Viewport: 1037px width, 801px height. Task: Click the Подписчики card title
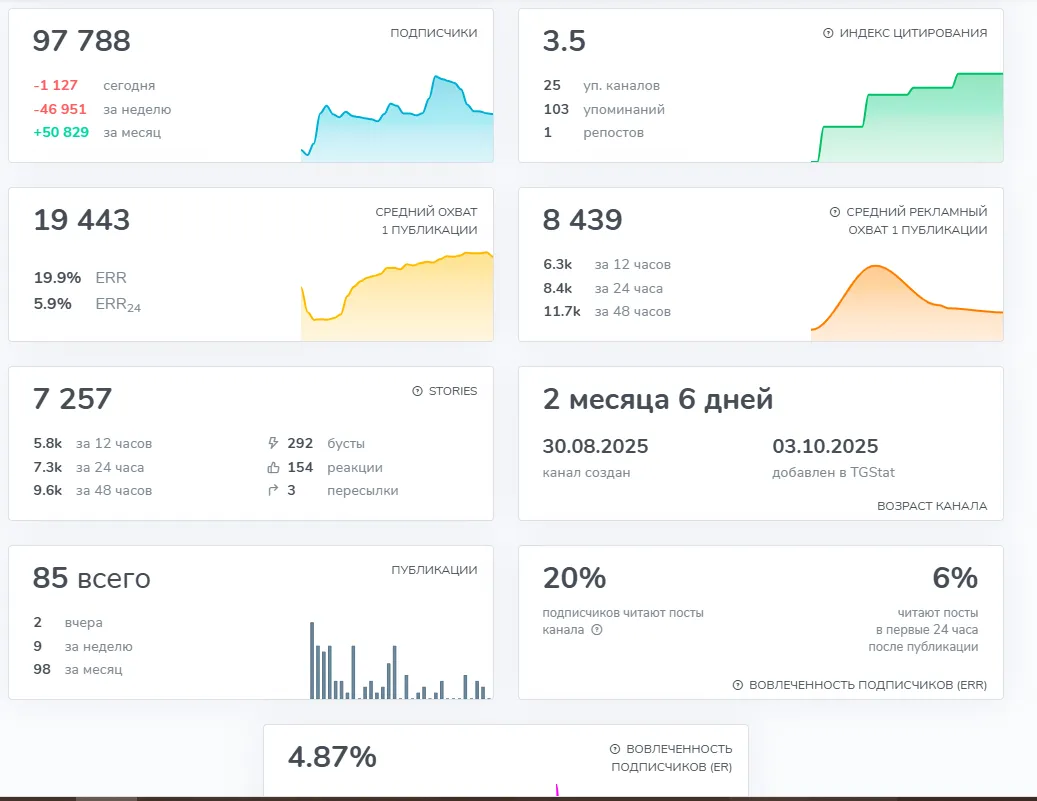(x=434, y=33)
